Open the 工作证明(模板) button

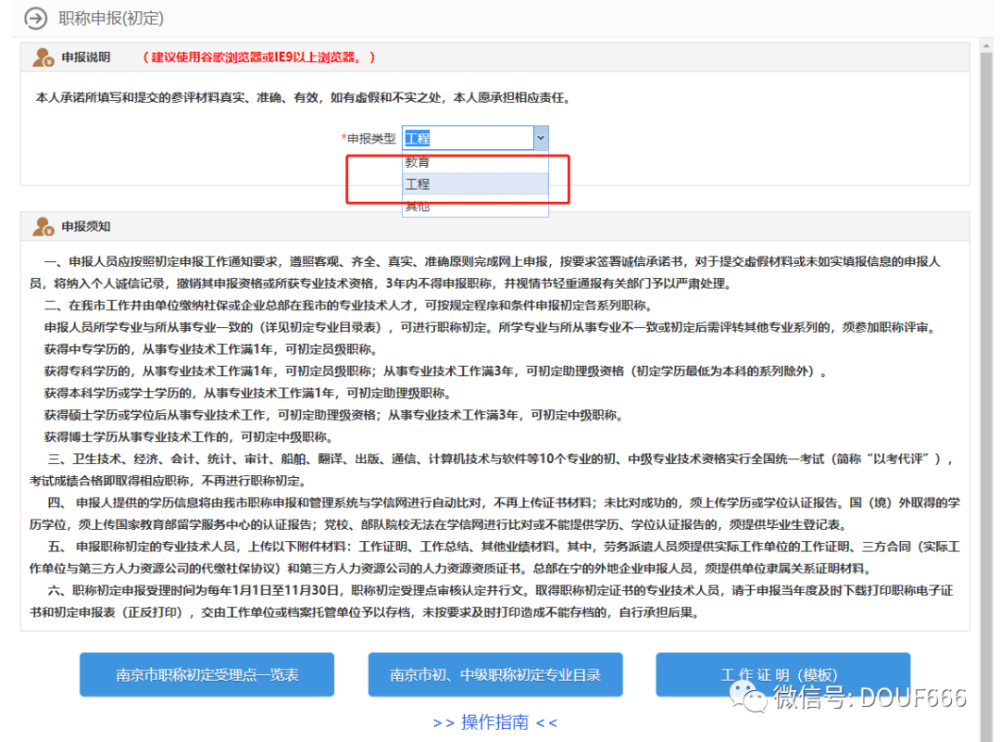point(783,674)
